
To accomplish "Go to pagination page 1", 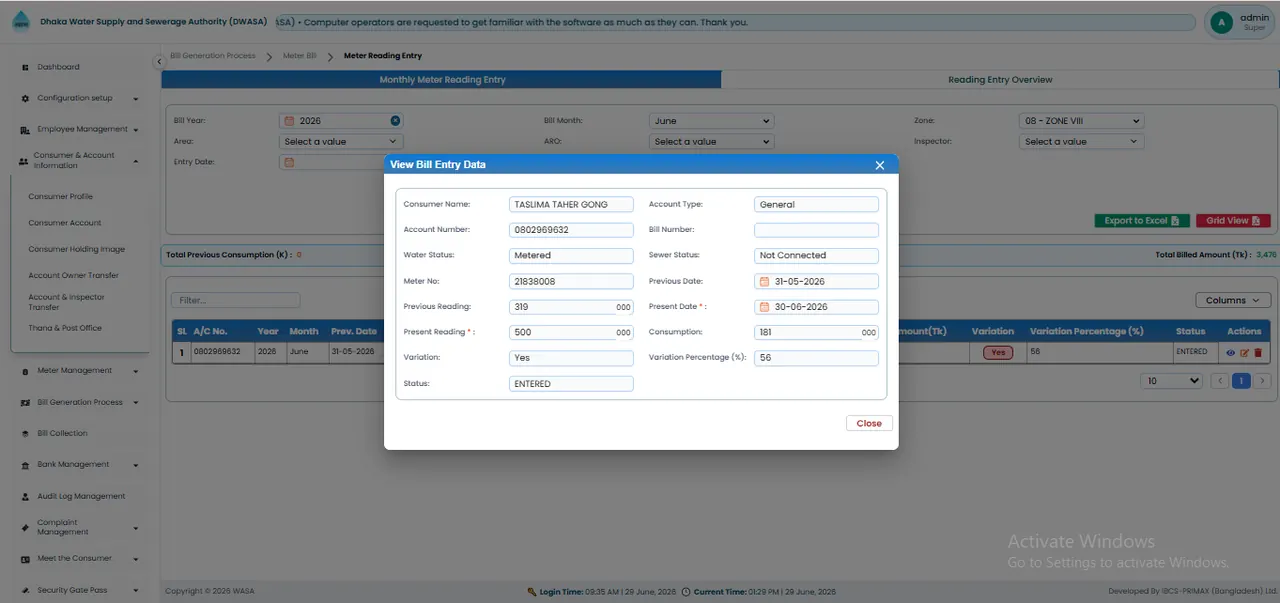I will tap(1241, 381).
